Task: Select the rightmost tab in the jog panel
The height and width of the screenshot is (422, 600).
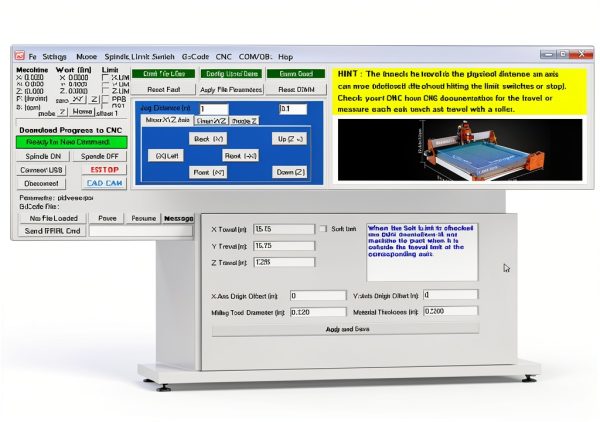Action: point(244,121)
